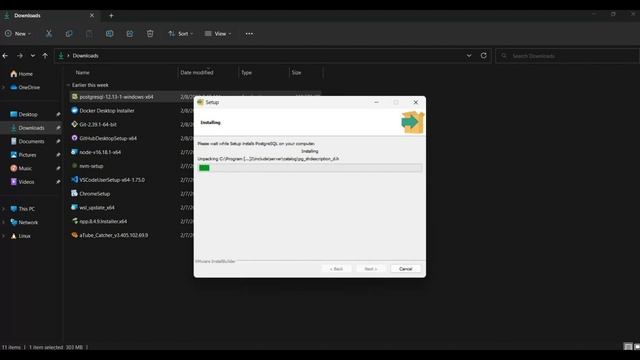
Task: Collapse the Earlier this week group
Action: pyautogui.click(x=68, y=85)
